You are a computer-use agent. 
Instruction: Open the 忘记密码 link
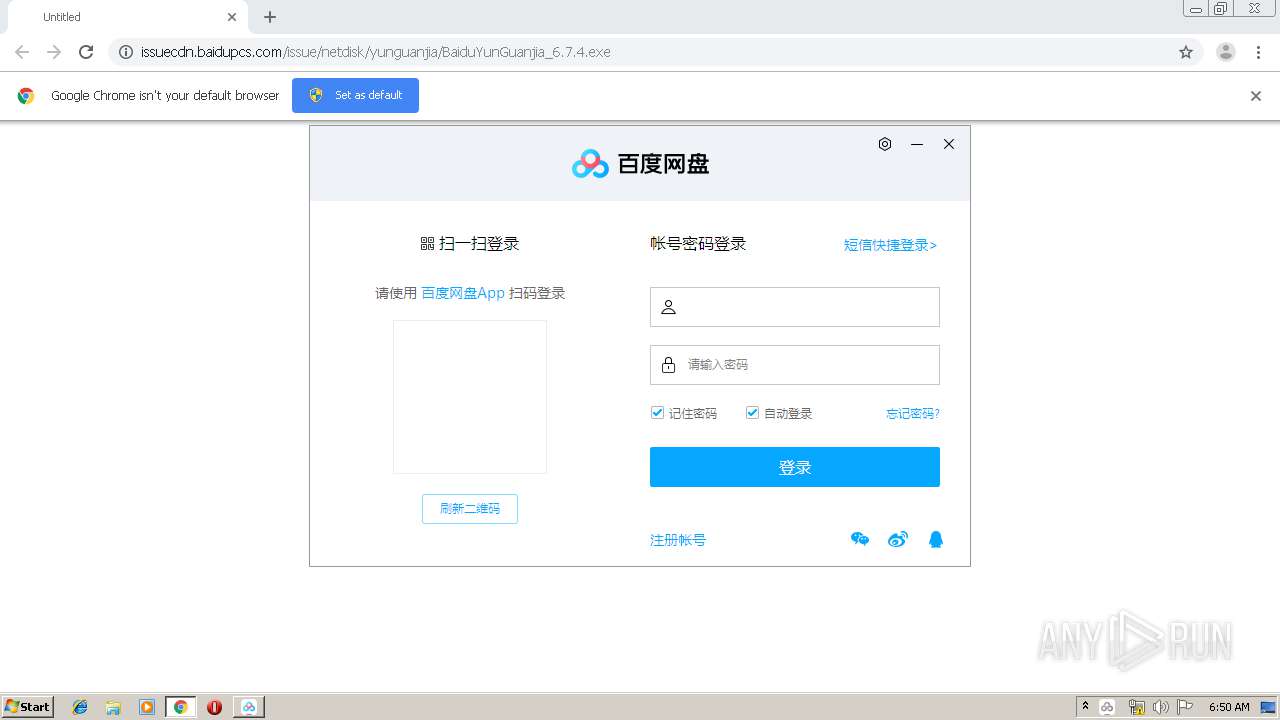point(913,413)
